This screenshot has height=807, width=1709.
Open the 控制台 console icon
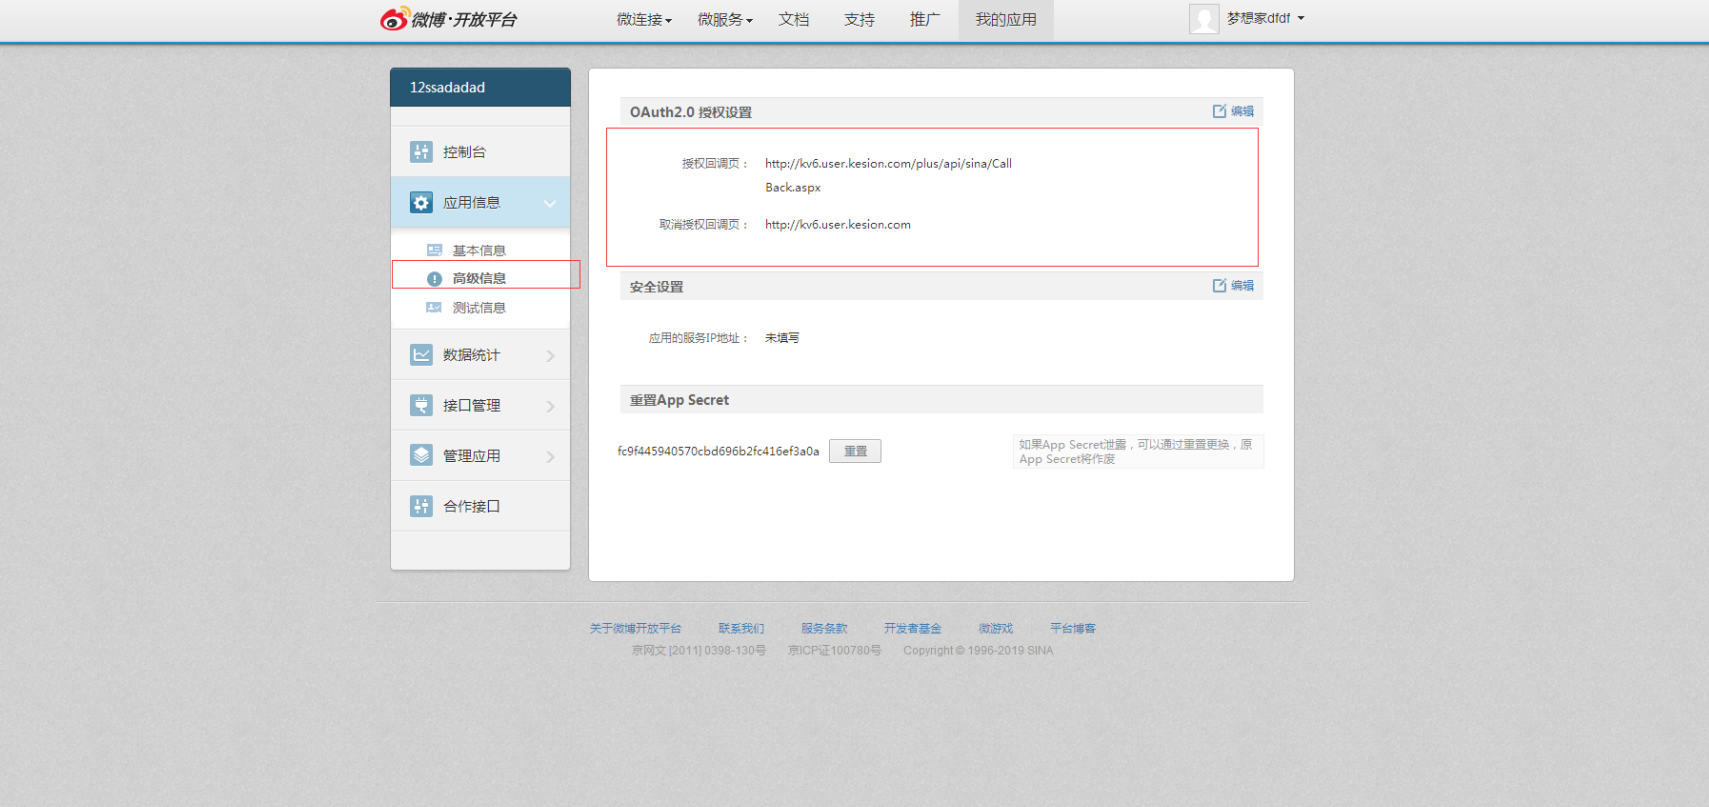pos(421,152)
